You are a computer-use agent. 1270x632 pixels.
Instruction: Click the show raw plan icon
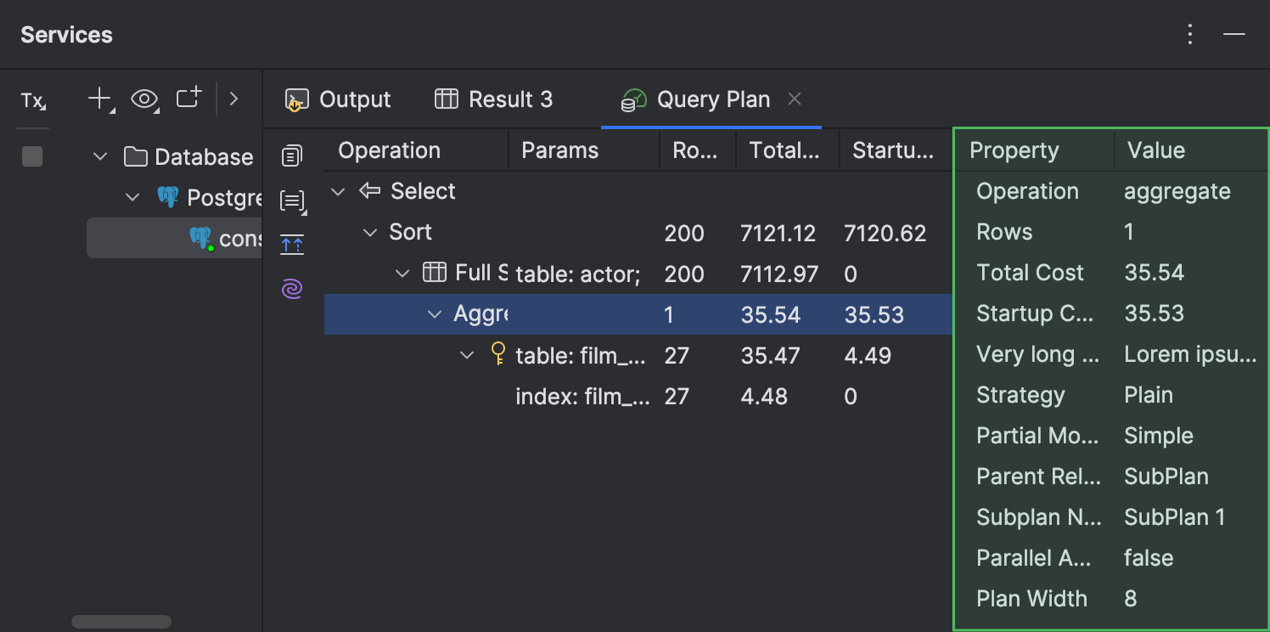click(x=292, y=201)
